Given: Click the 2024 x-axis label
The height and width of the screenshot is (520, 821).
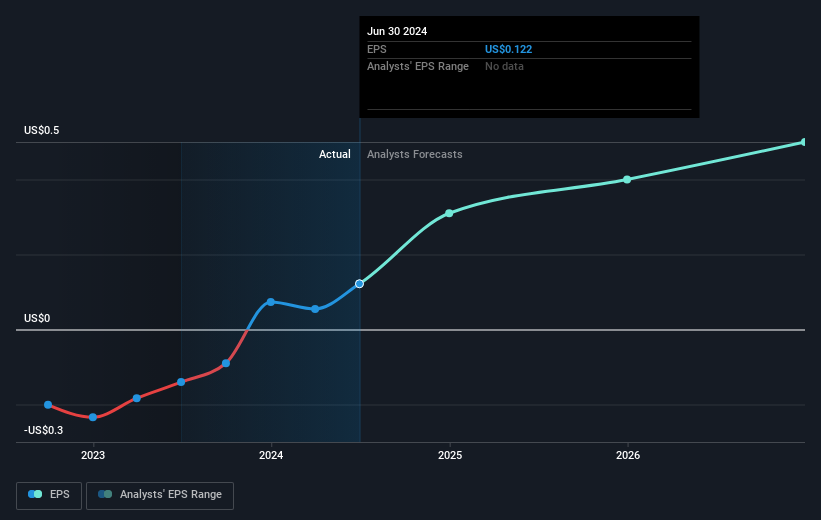Looking at the screenshot, I should pyautogui.click(x=271, y=456).
